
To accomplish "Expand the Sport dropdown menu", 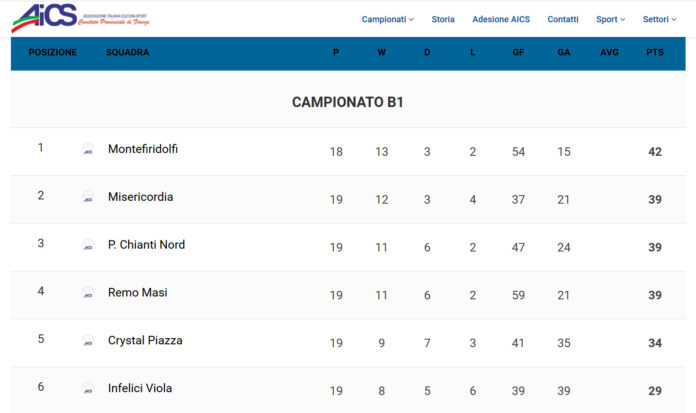I will [x=610, y=19].
